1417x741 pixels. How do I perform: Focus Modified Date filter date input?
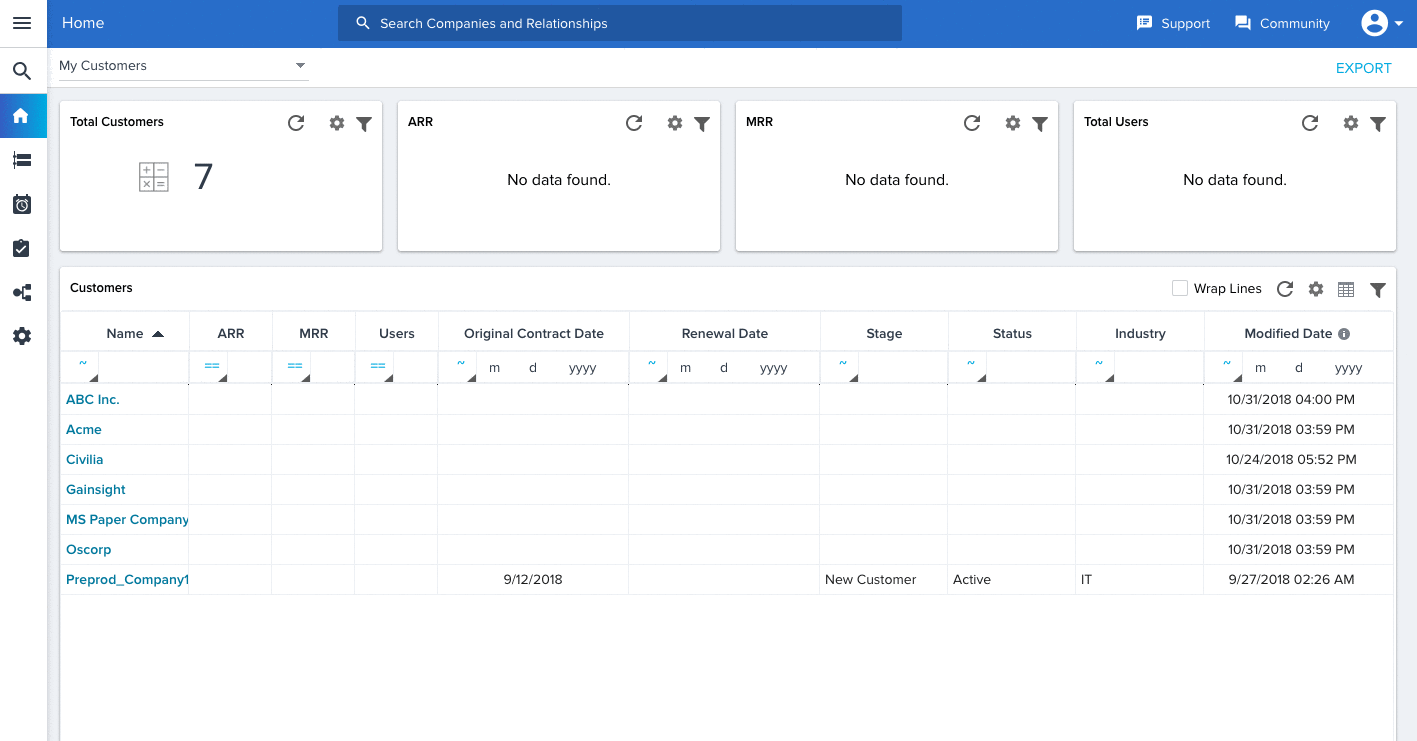pos(1317,367)
